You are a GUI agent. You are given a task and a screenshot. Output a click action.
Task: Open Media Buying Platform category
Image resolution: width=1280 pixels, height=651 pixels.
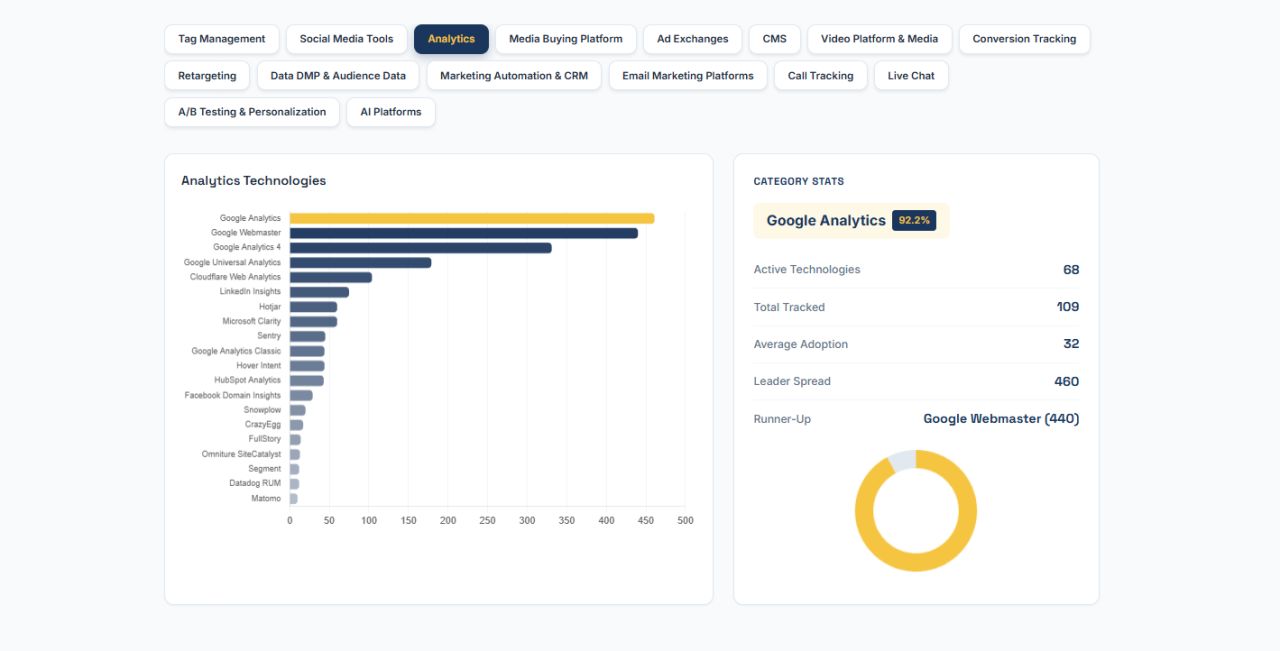[x=565, y=39]
